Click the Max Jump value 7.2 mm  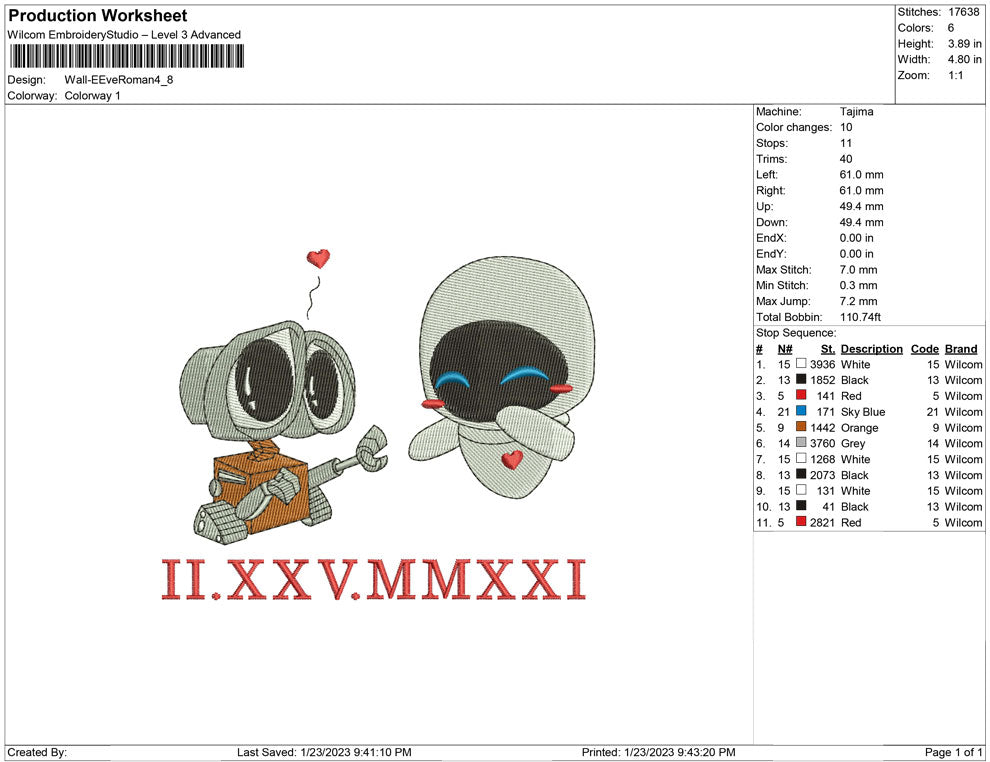[x=859, y=301]
